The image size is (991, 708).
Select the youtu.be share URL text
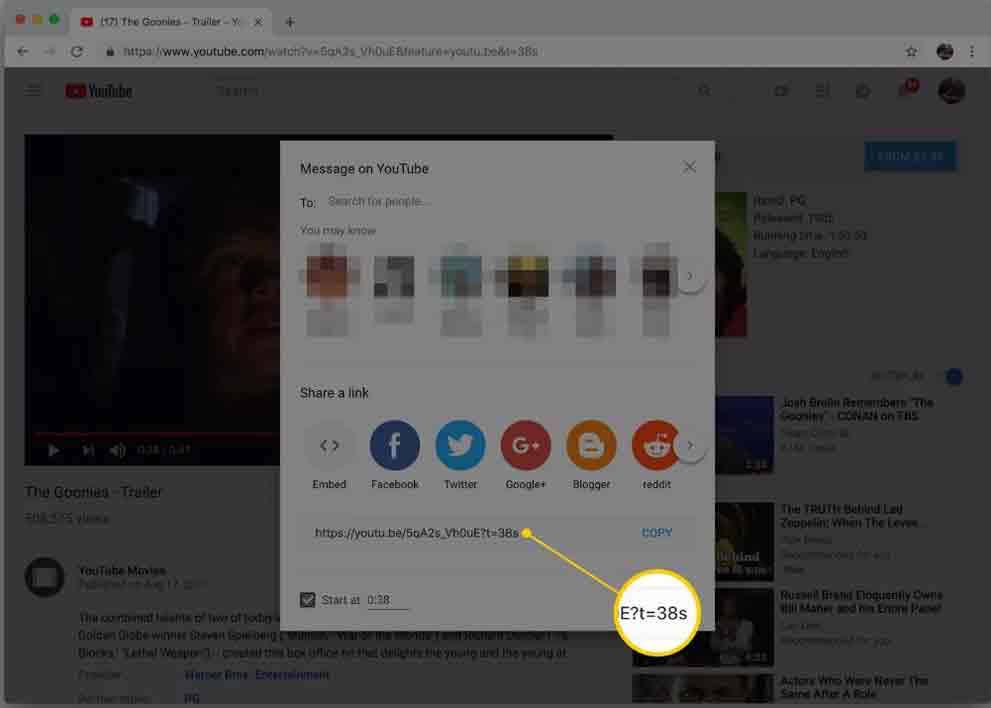[416, 533]
